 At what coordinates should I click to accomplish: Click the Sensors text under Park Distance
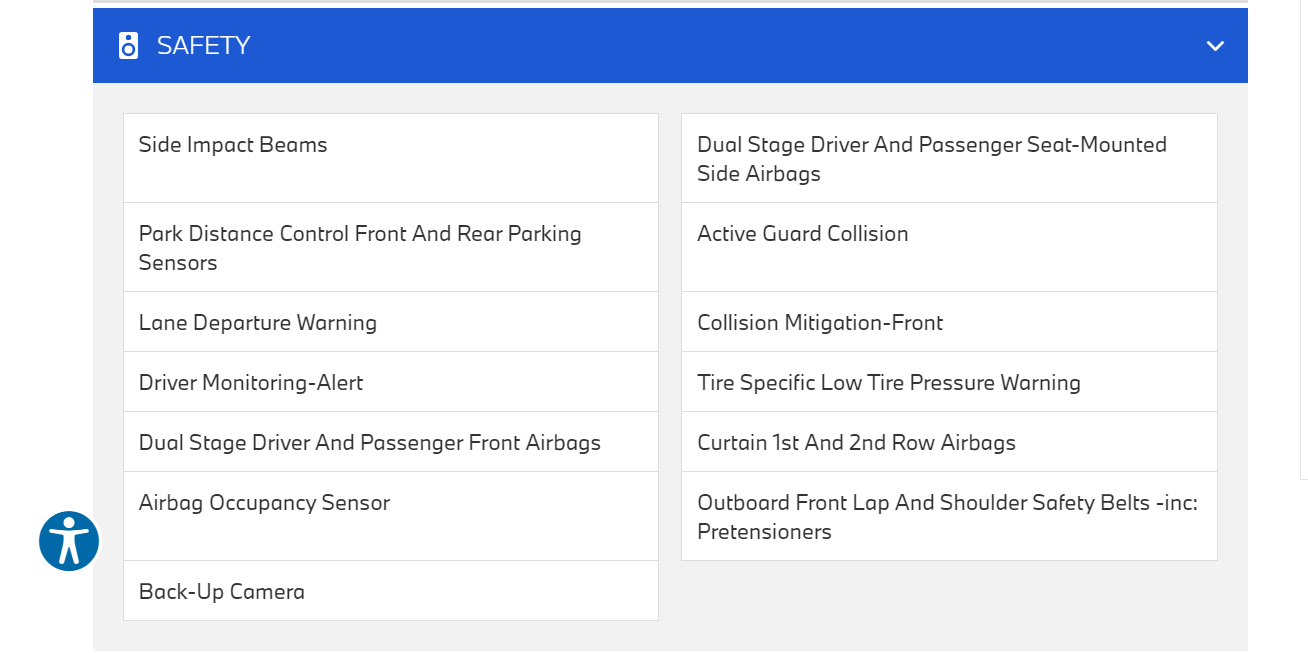[x=178, y=263]
